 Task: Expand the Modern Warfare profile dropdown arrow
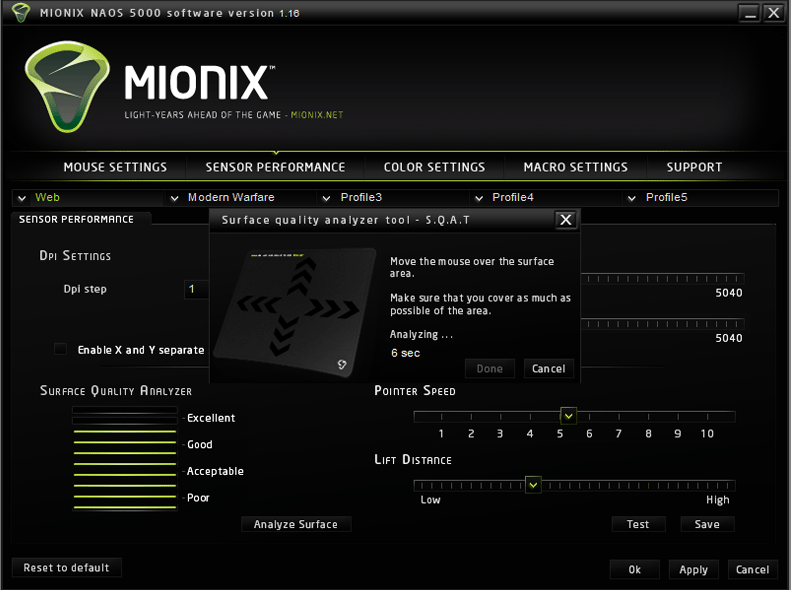coord(175,198)
